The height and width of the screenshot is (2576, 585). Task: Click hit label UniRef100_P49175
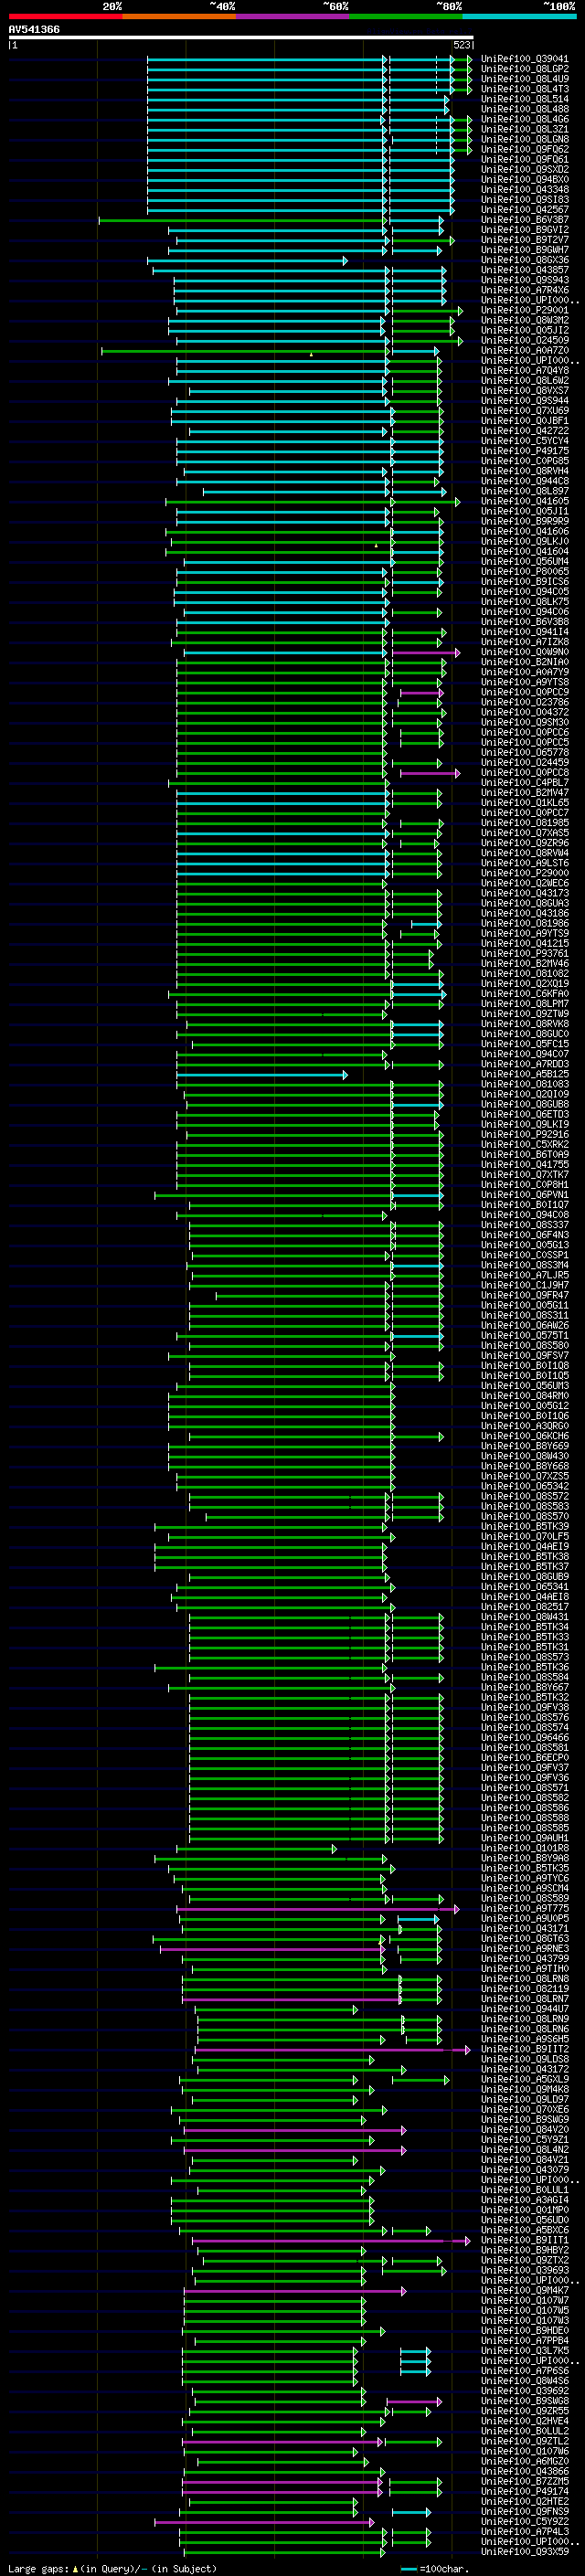525,451
